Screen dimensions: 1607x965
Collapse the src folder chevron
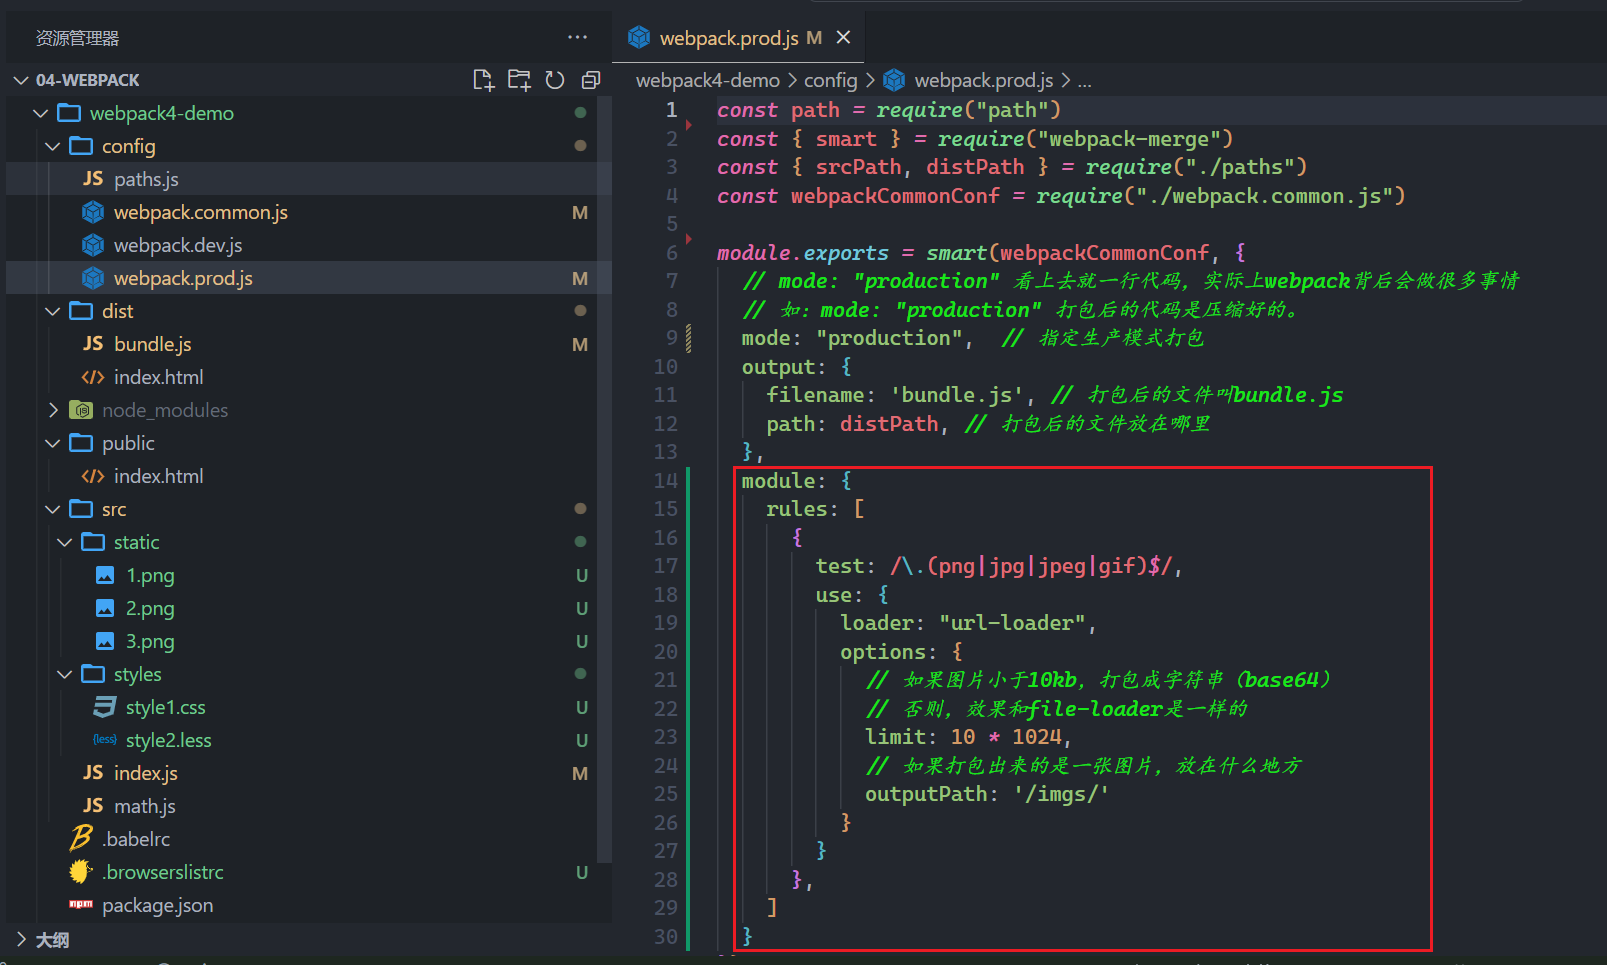click(53, 509)
